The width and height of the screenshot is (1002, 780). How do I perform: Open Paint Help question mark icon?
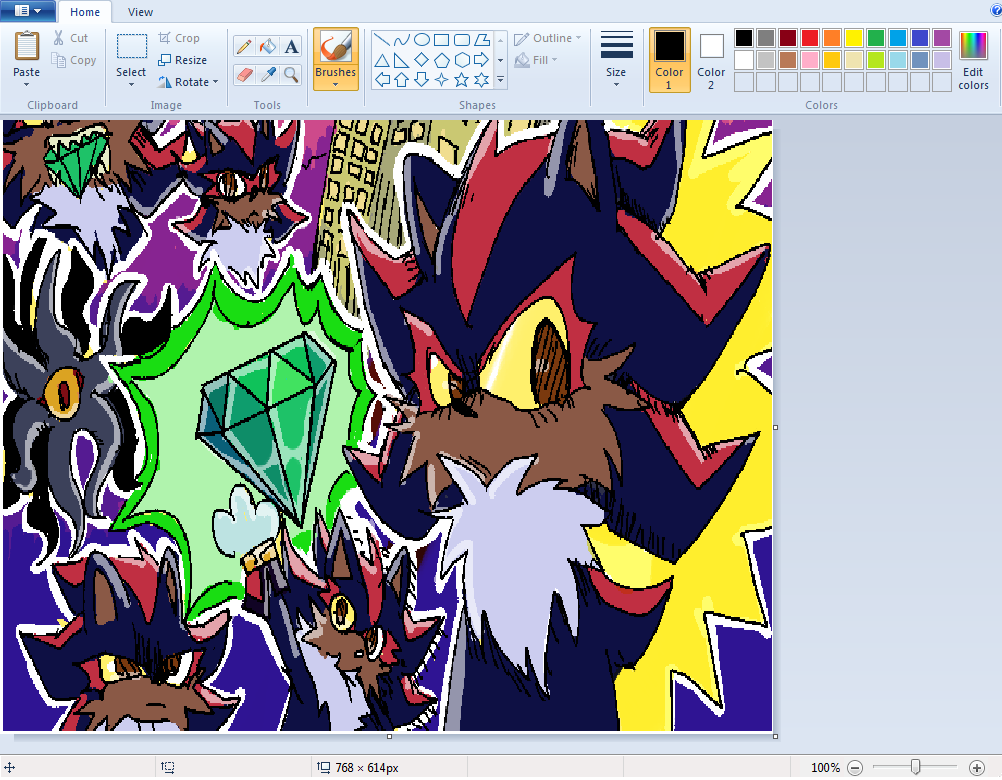coord(996,10)
